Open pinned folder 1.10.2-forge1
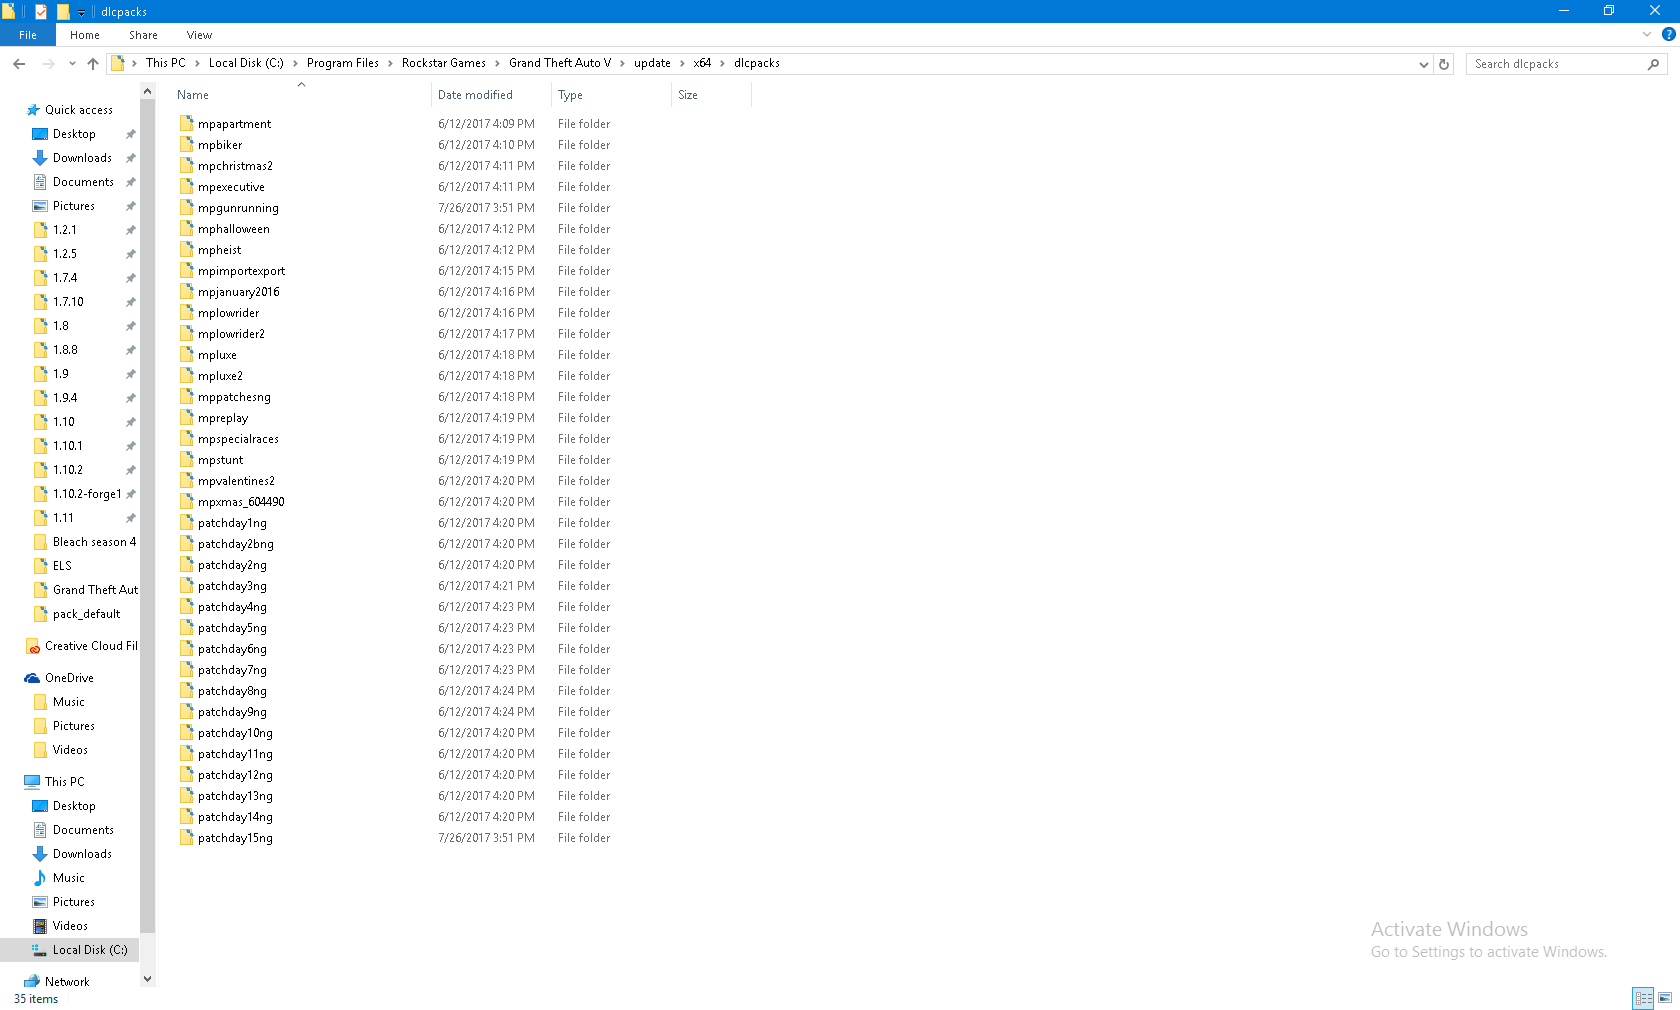 86,494
